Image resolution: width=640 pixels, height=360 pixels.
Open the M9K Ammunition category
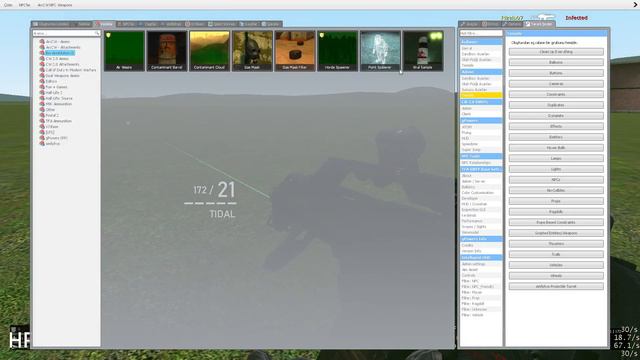coord(58,104)
